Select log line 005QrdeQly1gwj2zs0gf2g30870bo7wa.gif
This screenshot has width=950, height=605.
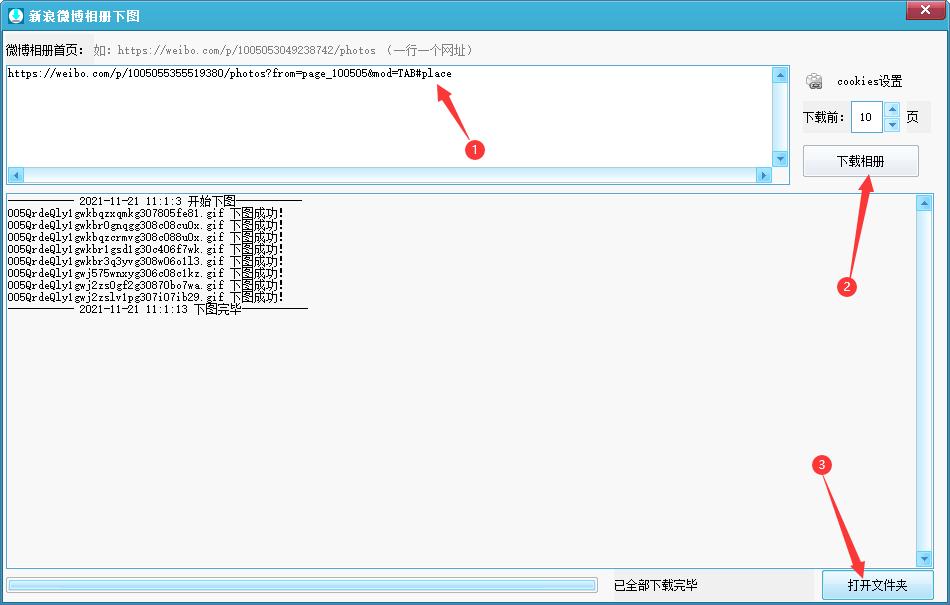[x=145, y=285]
